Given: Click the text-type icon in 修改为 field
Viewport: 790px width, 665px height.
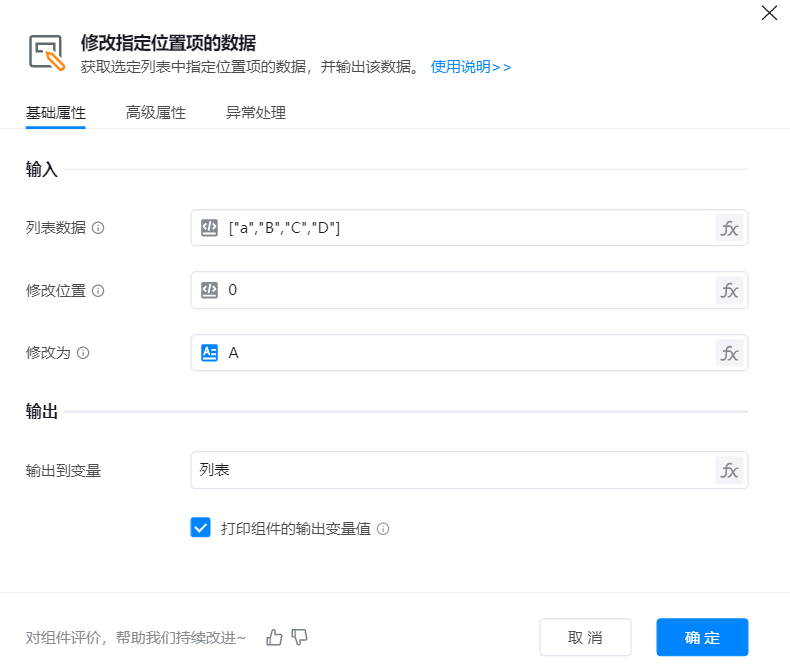Looking at the screenshot, I should [209, 353].
